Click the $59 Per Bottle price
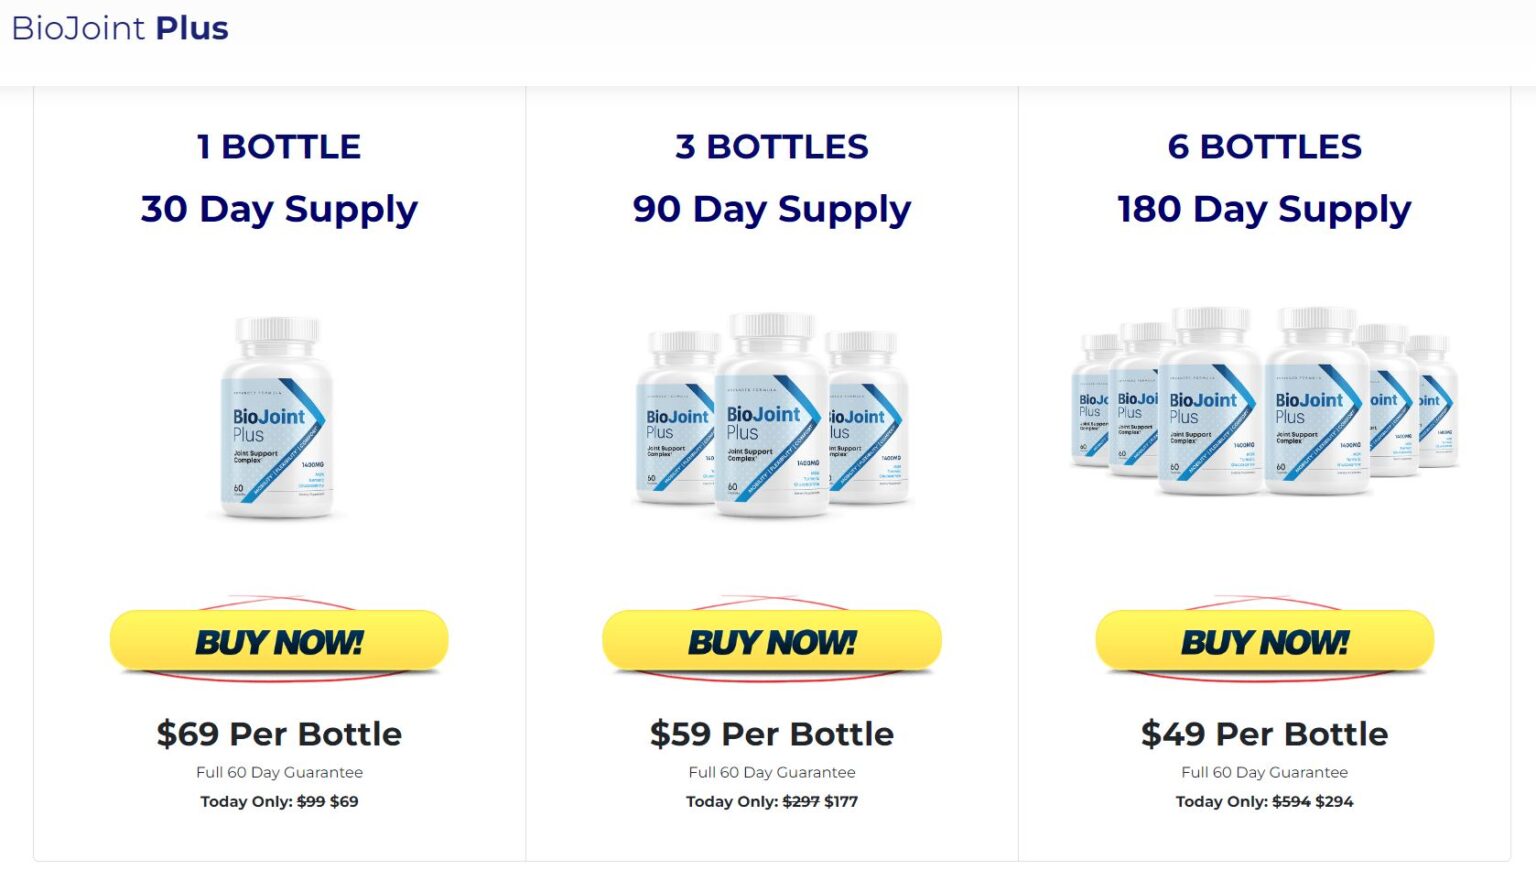This screenshot has width=1536, height=881. (x=772, y=734)
